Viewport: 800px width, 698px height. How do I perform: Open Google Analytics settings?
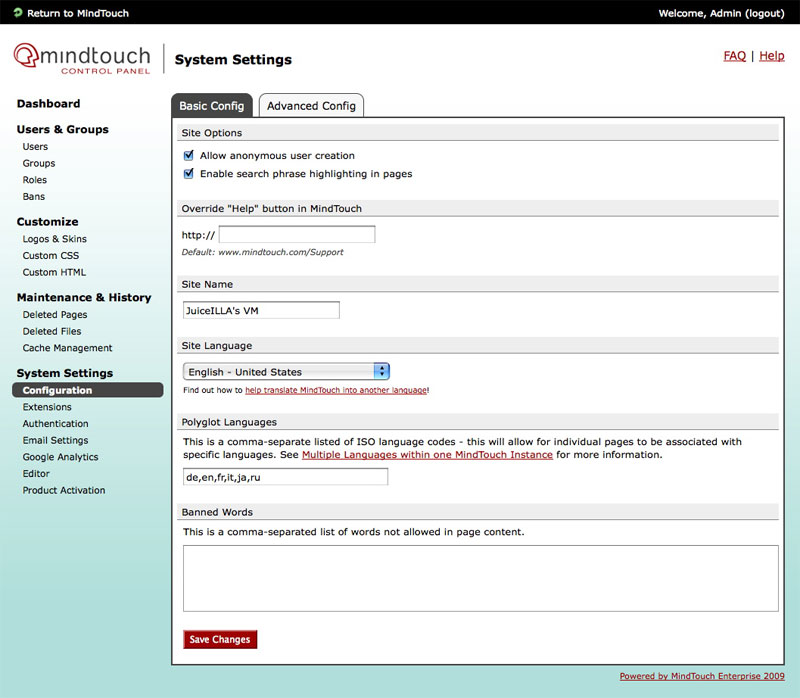[x=60, y=457]
